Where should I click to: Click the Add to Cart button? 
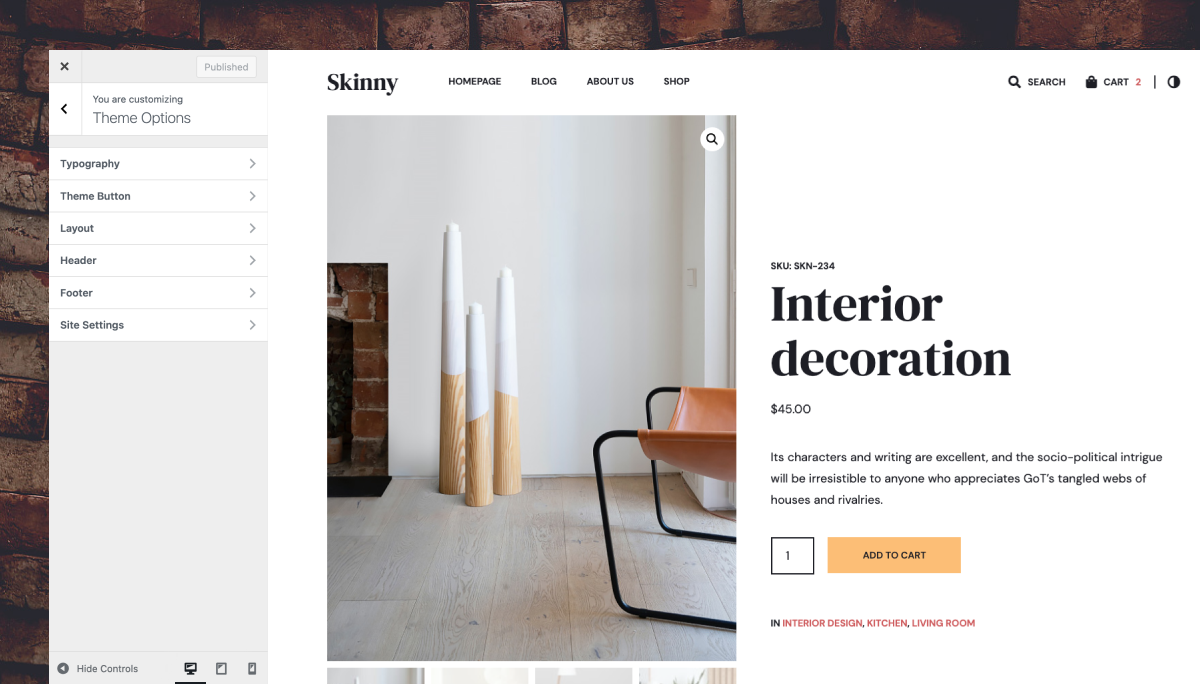(894, 555)
